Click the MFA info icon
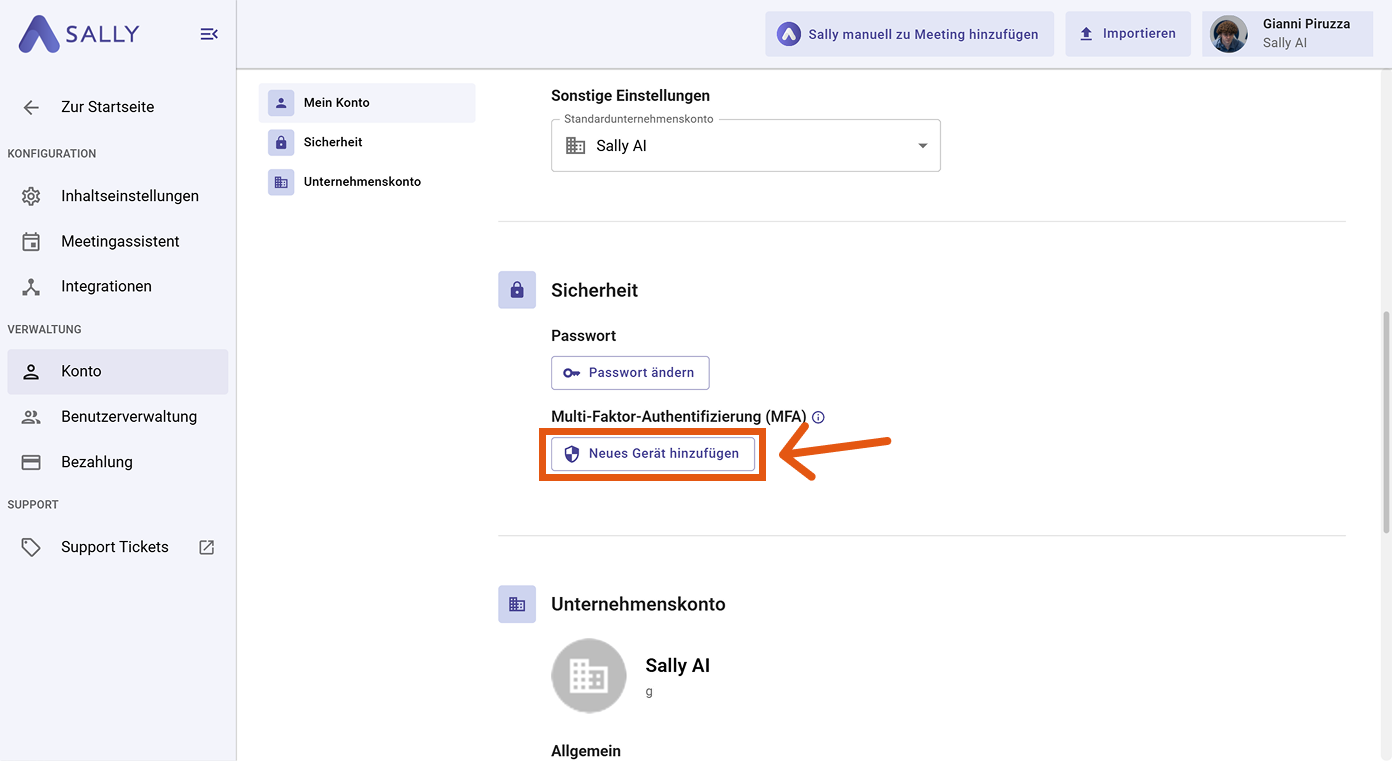Image resolution: width=1392 pixels, height=761 pixels. pyautogui.click(x=818, y=417)
